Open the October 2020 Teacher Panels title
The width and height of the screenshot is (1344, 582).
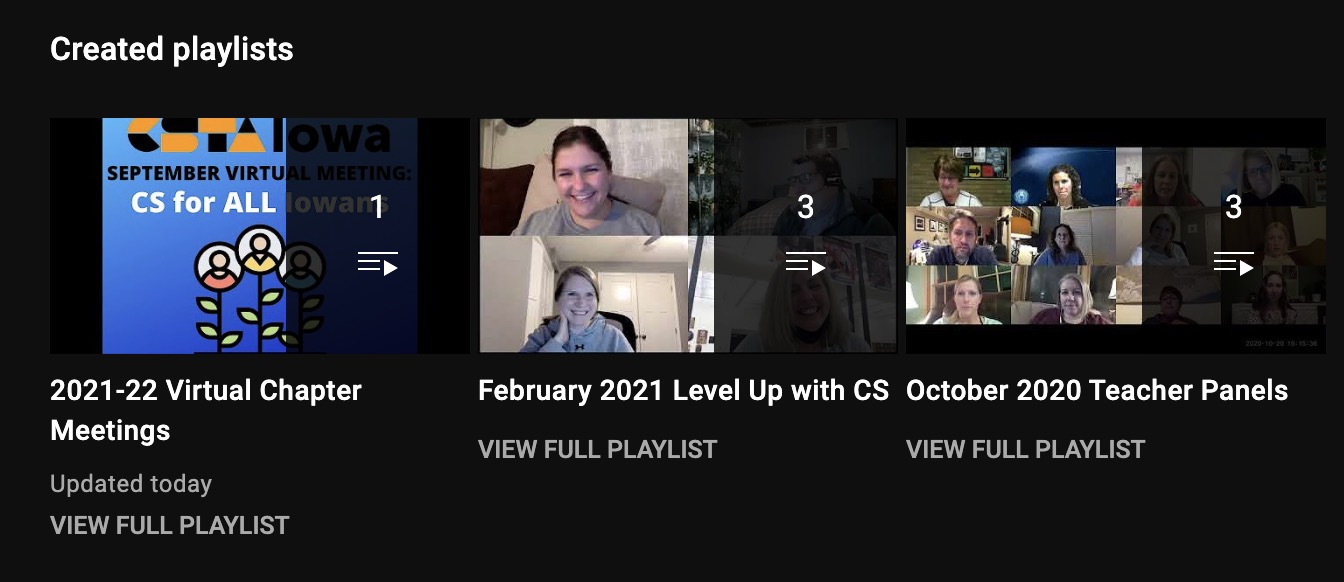(x=1097, y=390)
